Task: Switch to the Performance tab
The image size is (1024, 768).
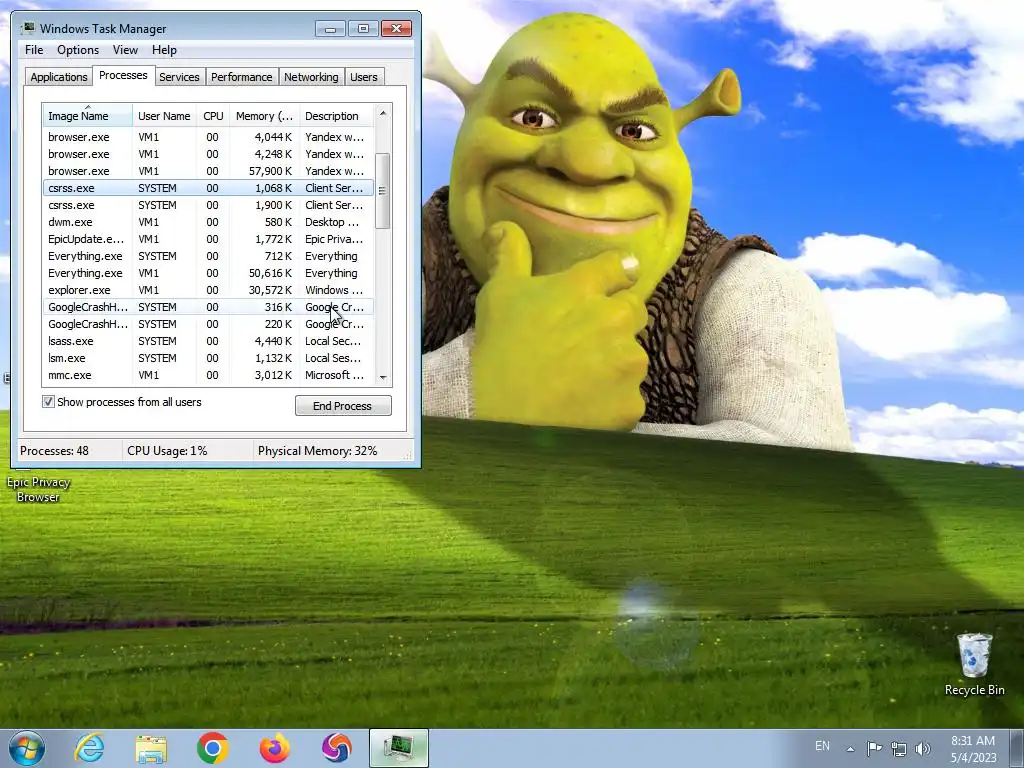Action: point(241,77)
